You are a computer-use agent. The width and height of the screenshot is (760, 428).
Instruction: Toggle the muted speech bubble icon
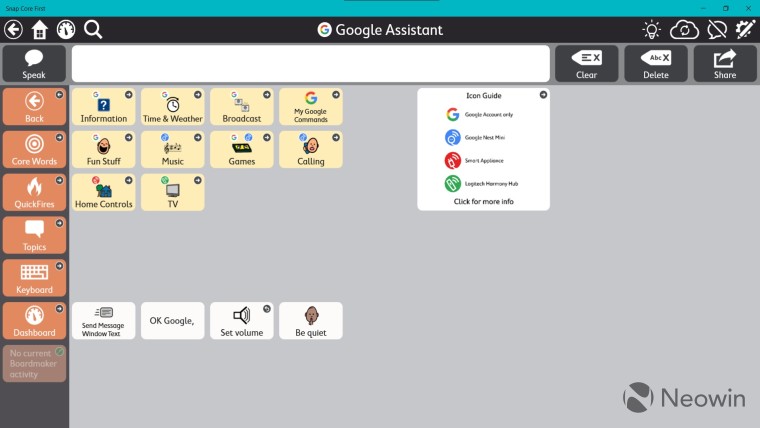717,30
